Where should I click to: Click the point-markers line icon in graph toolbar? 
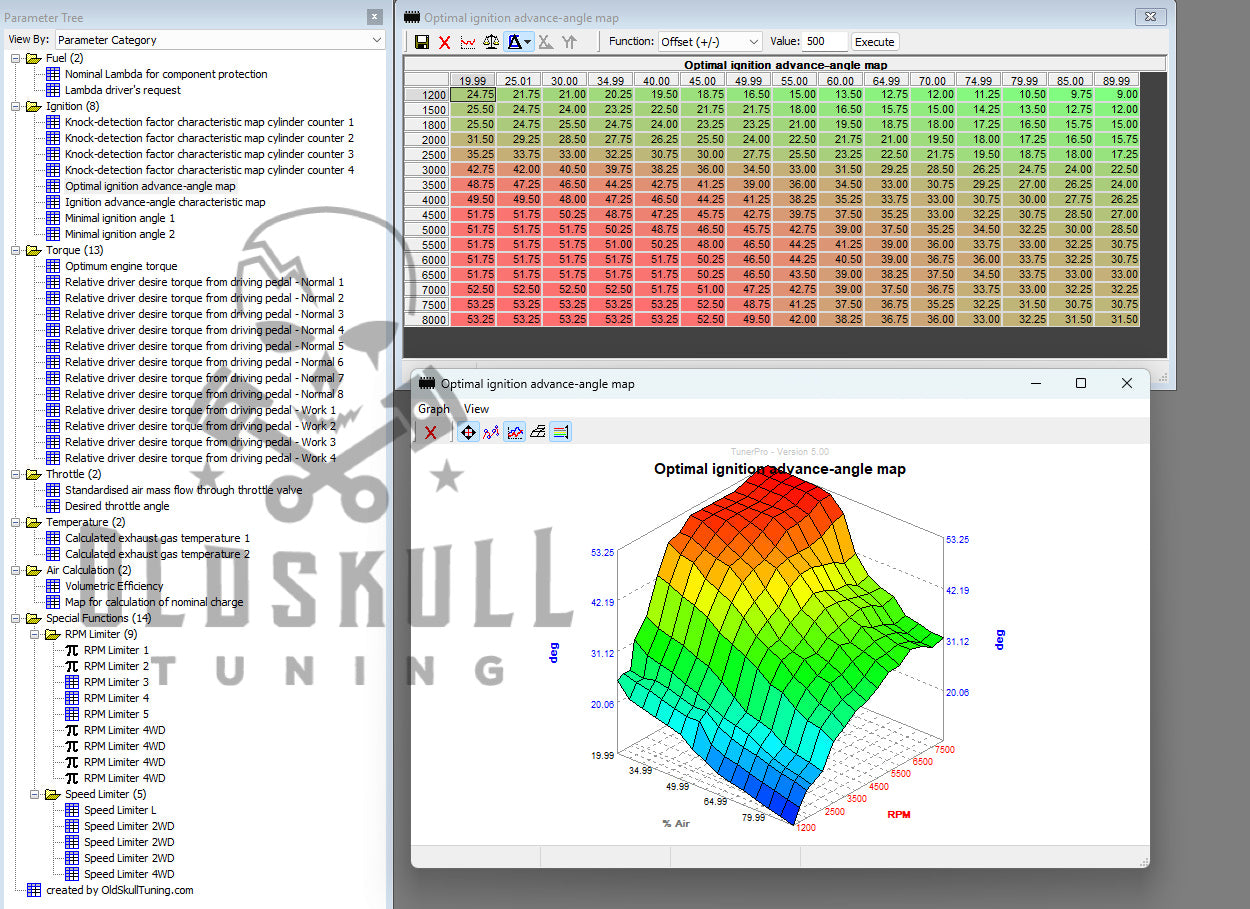[490, 432]
